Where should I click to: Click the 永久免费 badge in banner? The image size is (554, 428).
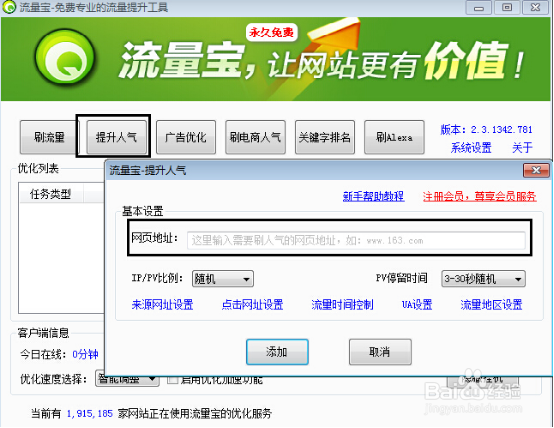(271, 33)
